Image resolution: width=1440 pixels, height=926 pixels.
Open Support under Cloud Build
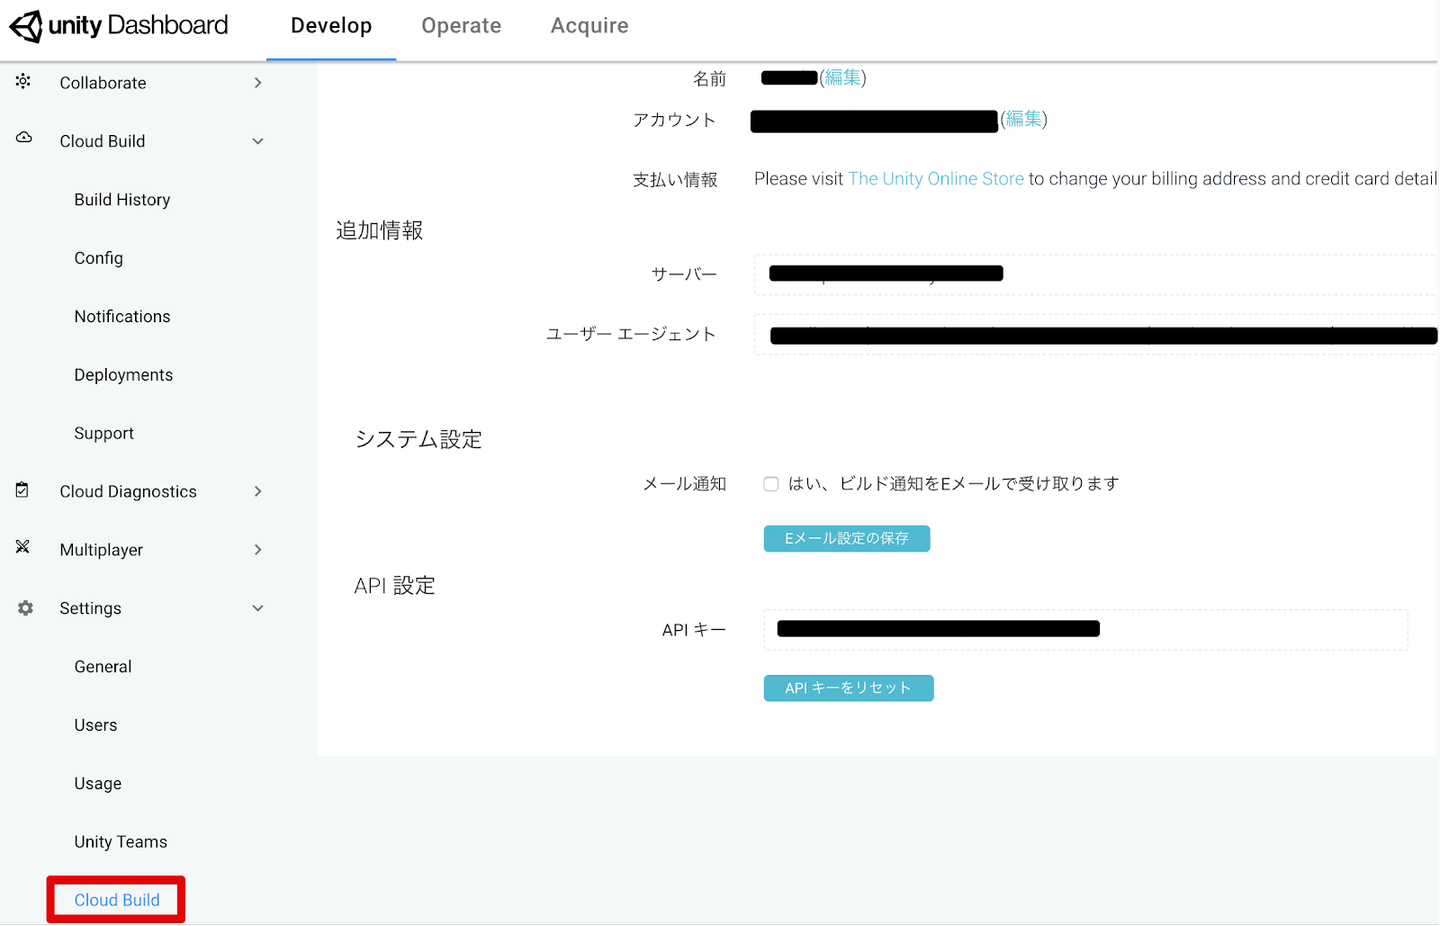[104, 434]
